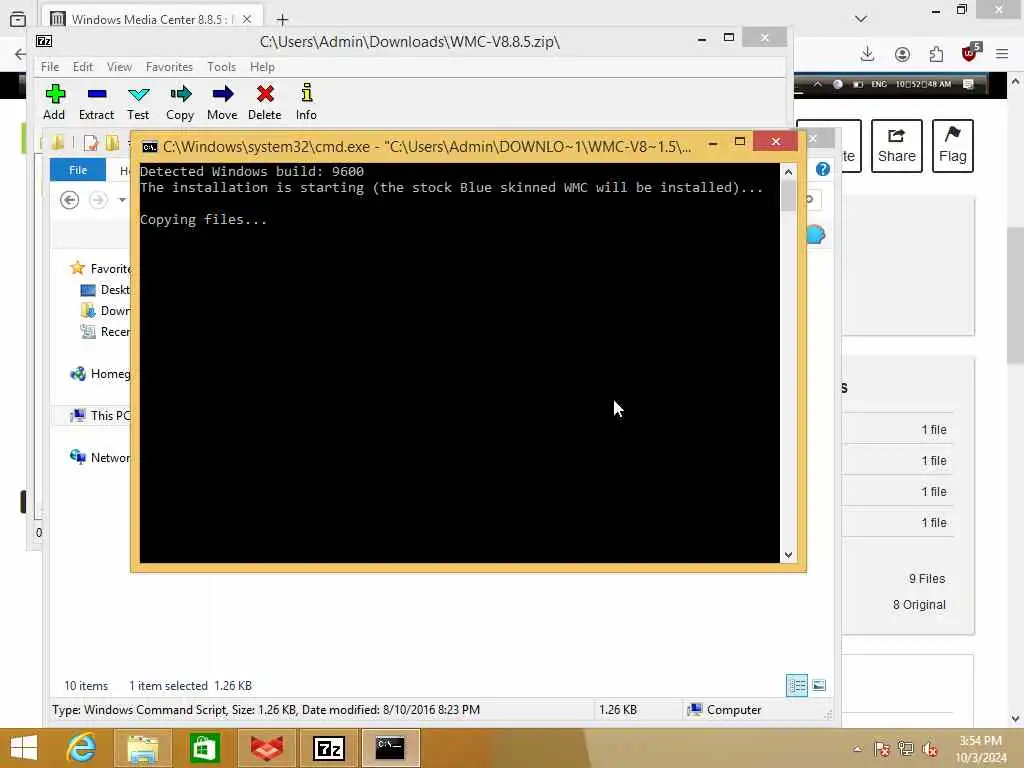Open the Help menu in 7-Zip
The width and height of the screenshot is (1024, 768).
pyautogui.click(x=262, y=67)
